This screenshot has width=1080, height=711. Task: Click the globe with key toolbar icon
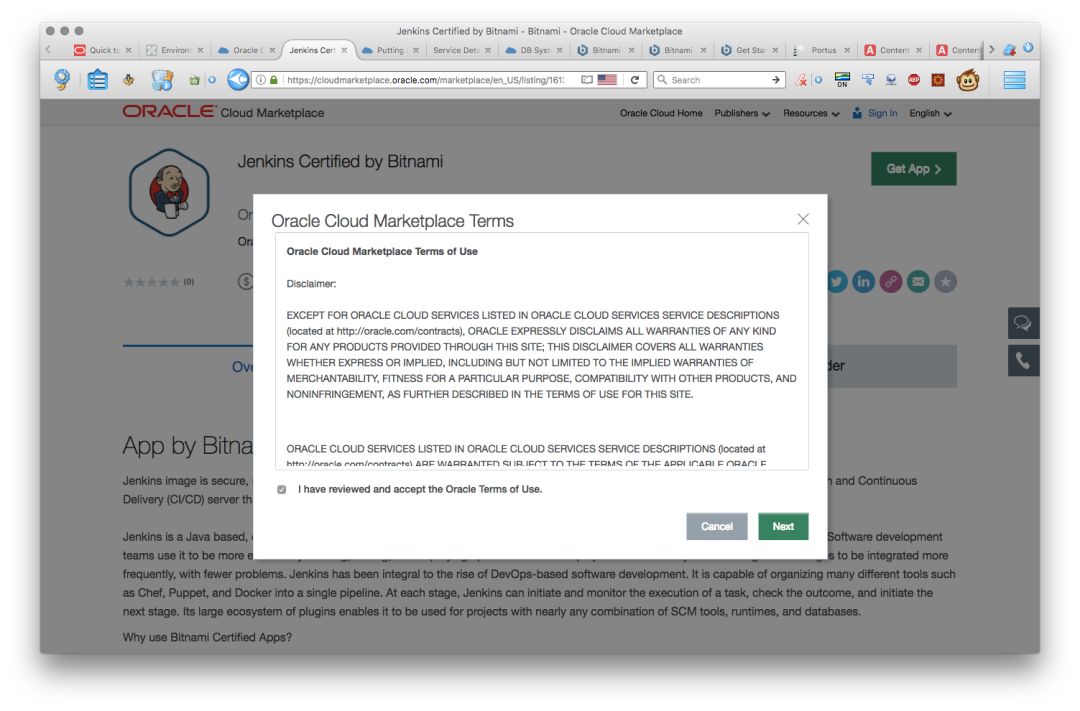click(x=163, y=80)
